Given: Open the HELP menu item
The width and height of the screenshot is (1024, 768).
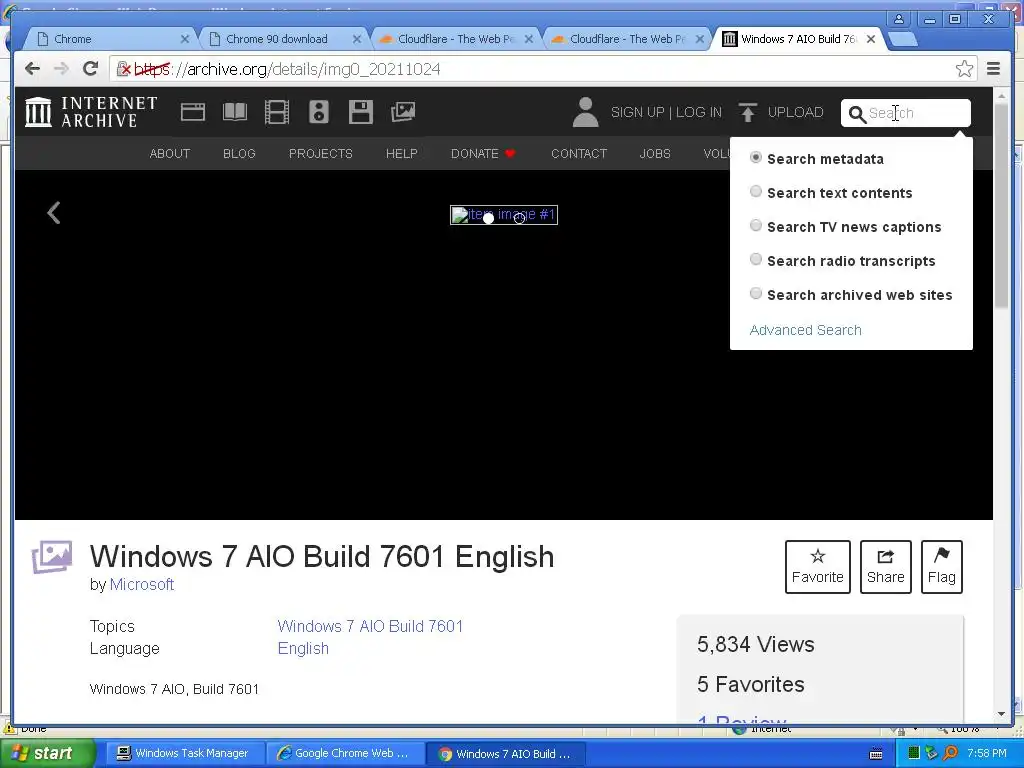Looking at the screenshot, I should (402, 153).
